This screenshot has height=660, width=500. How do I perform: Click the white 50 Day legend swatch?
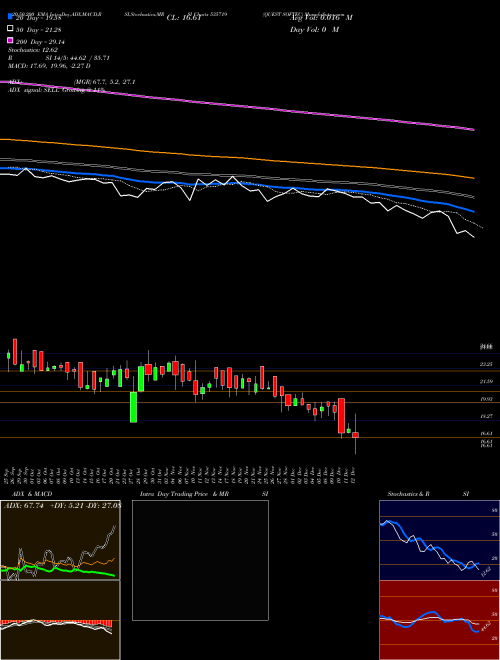pyautogui.click(x=10, y=29)
